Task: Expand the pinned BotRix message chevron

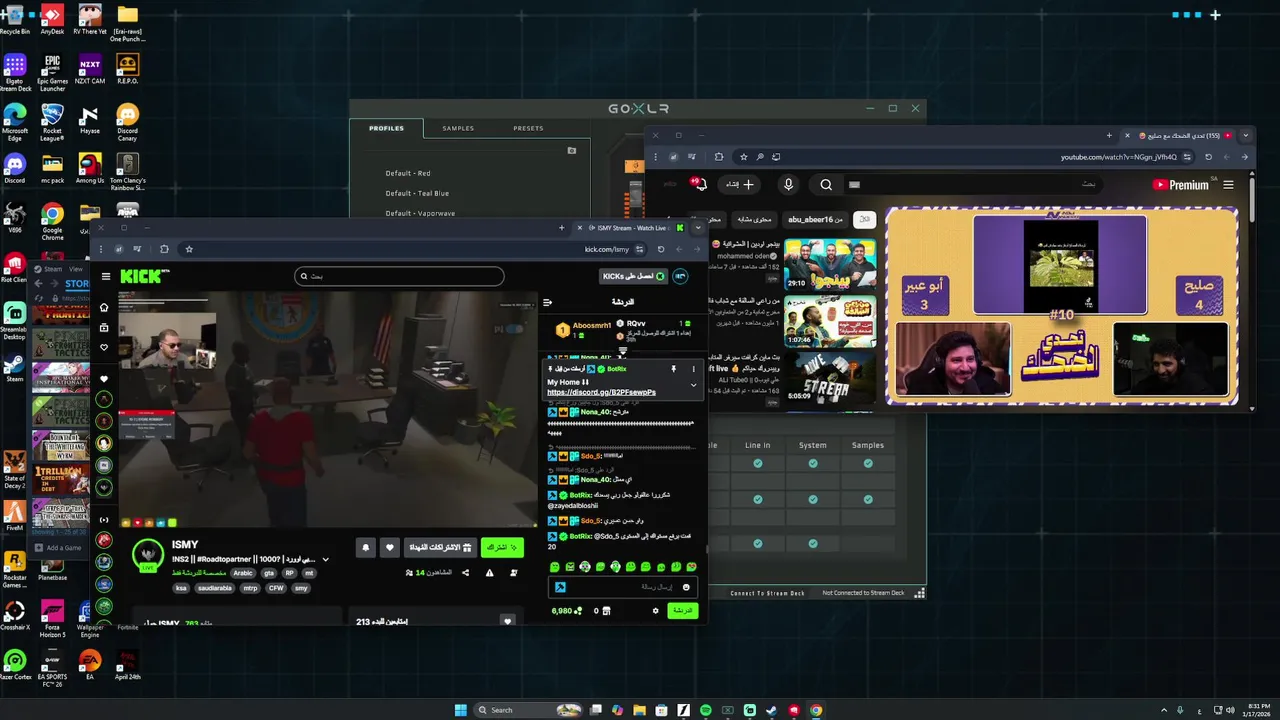Action: pyautogui.click(x=693, y=385)
